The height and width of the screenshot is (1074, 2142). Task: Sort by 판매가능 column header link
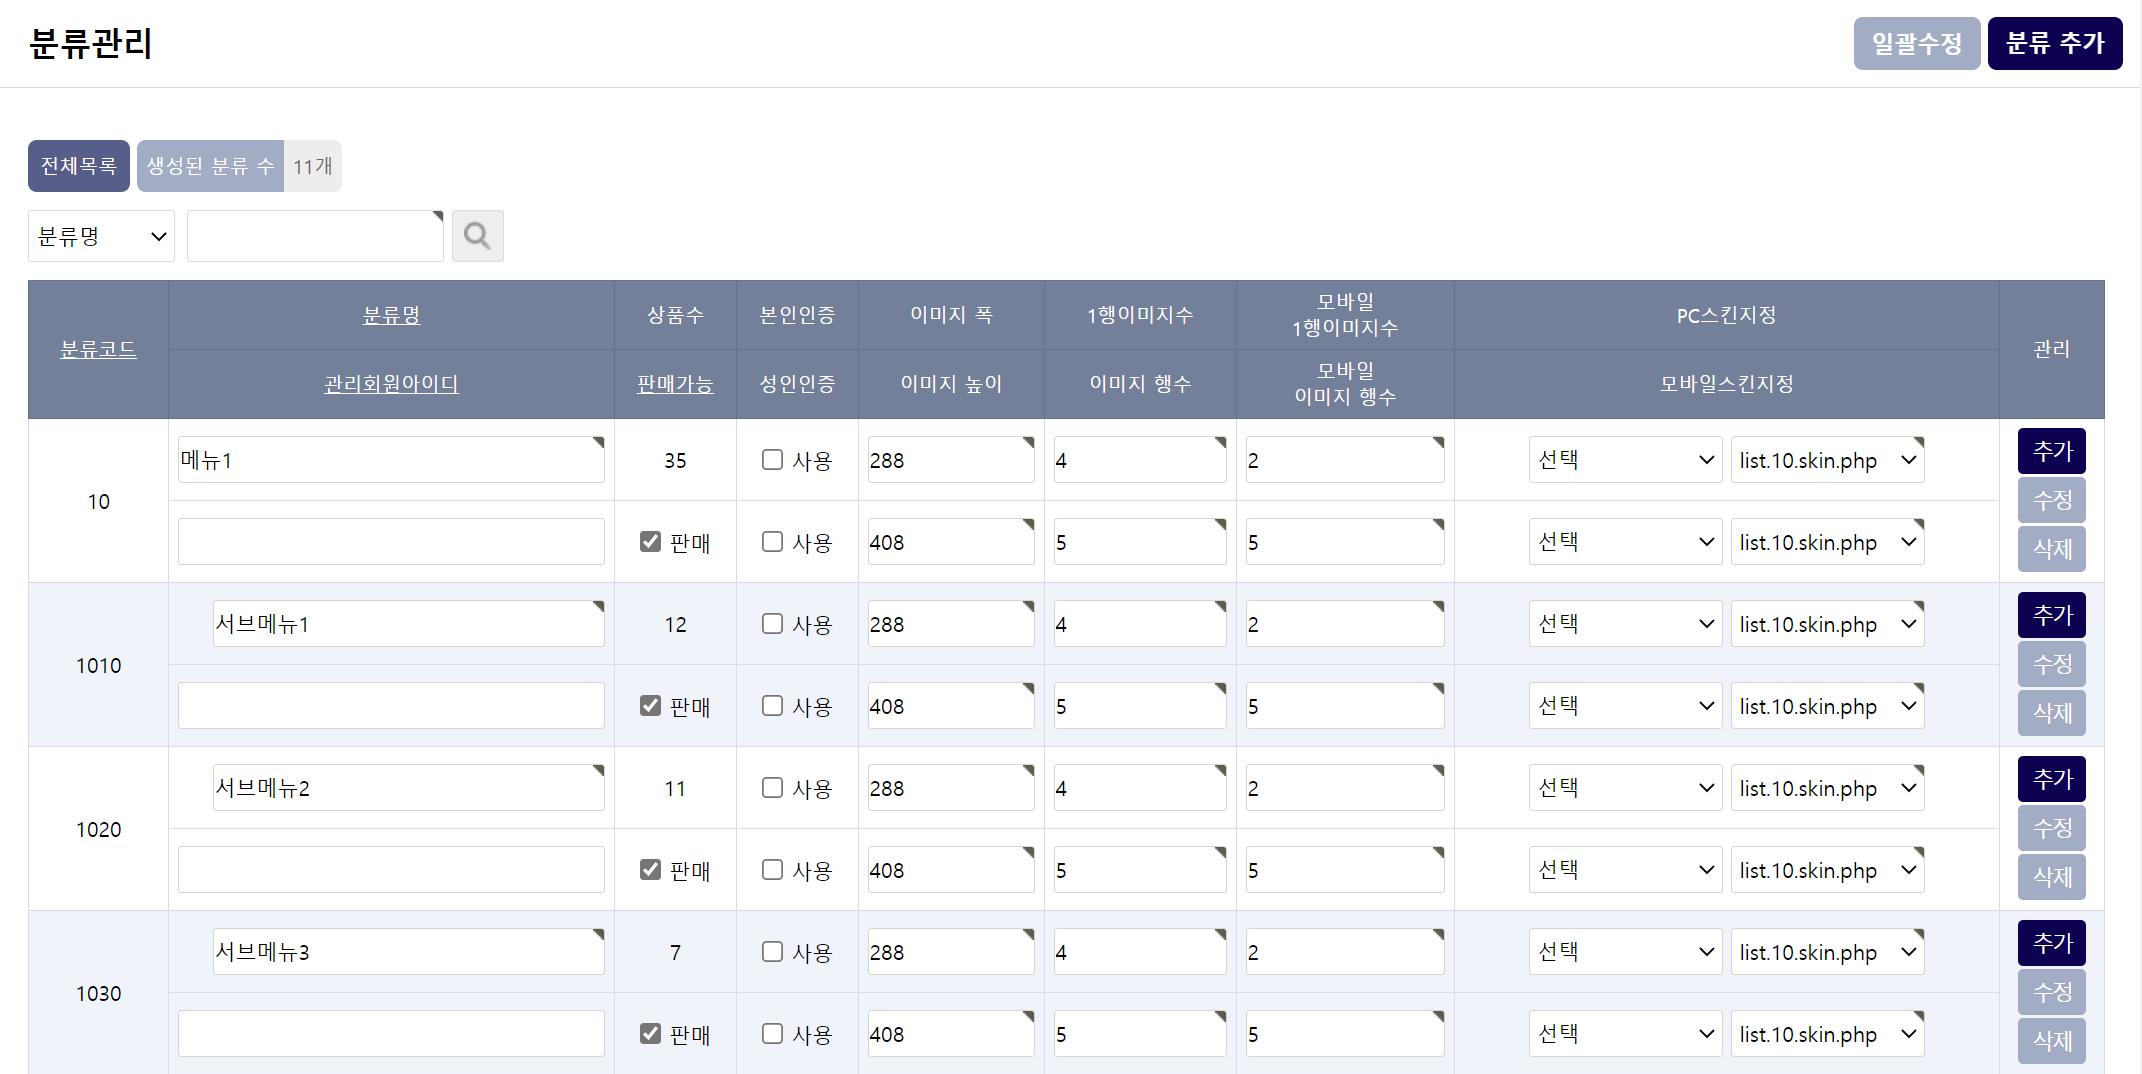coord(675,384)
